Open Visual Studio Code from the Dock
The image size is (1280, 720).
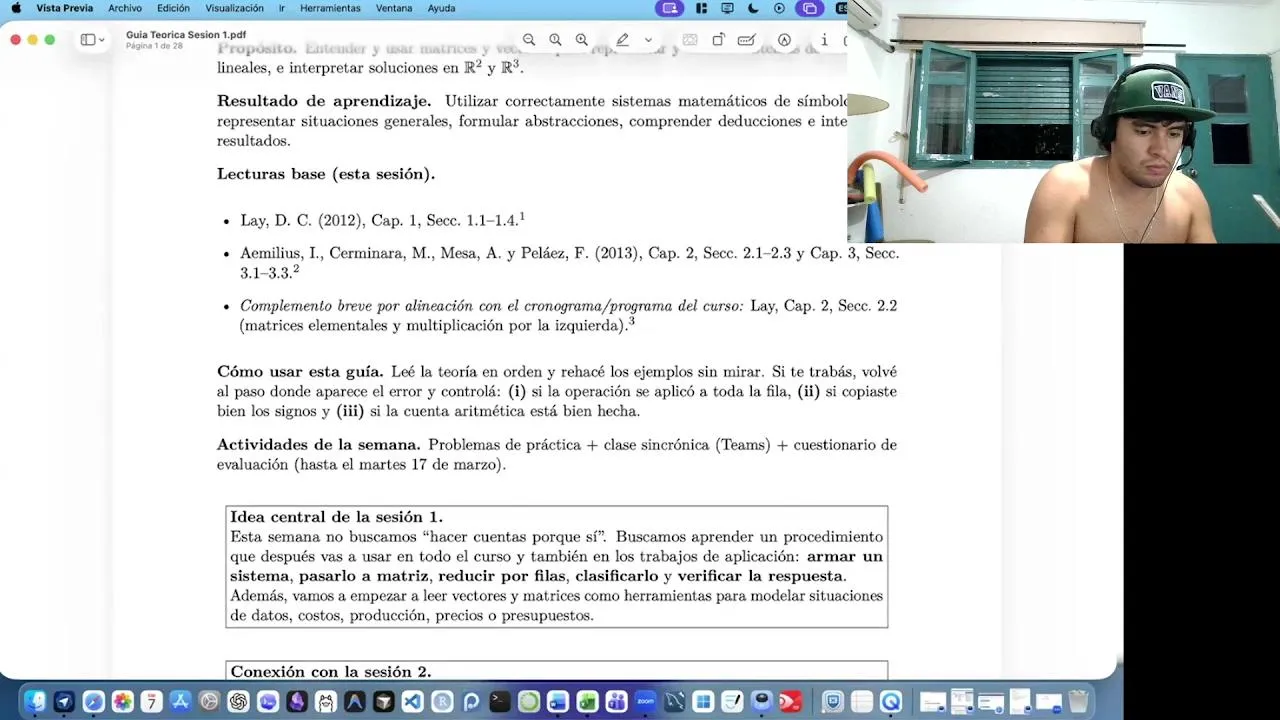point(413,701)
